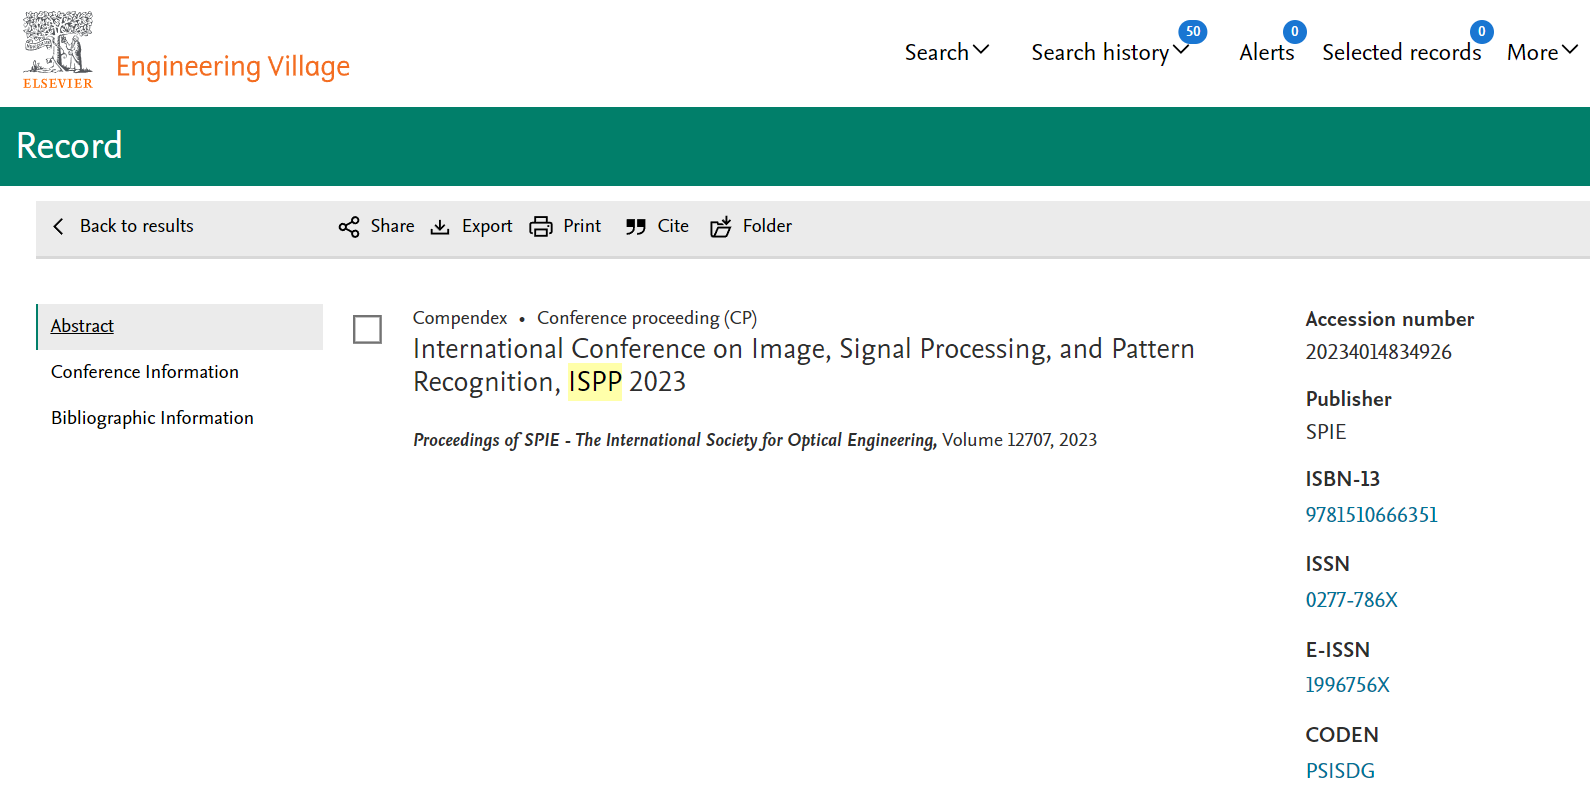The height and width of the screenshot is (802, 1590).
Task: Click the Search history count badge 50
Action: [x=1192, y=32]
